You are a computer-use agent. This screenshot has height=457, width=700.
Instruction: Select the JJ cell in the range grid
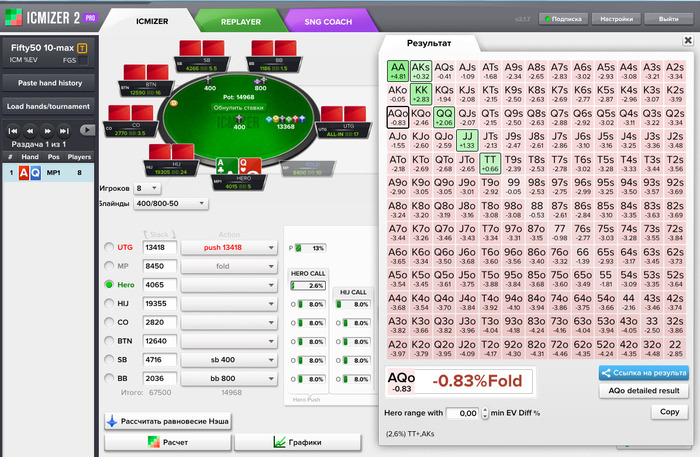coord(467,140)
